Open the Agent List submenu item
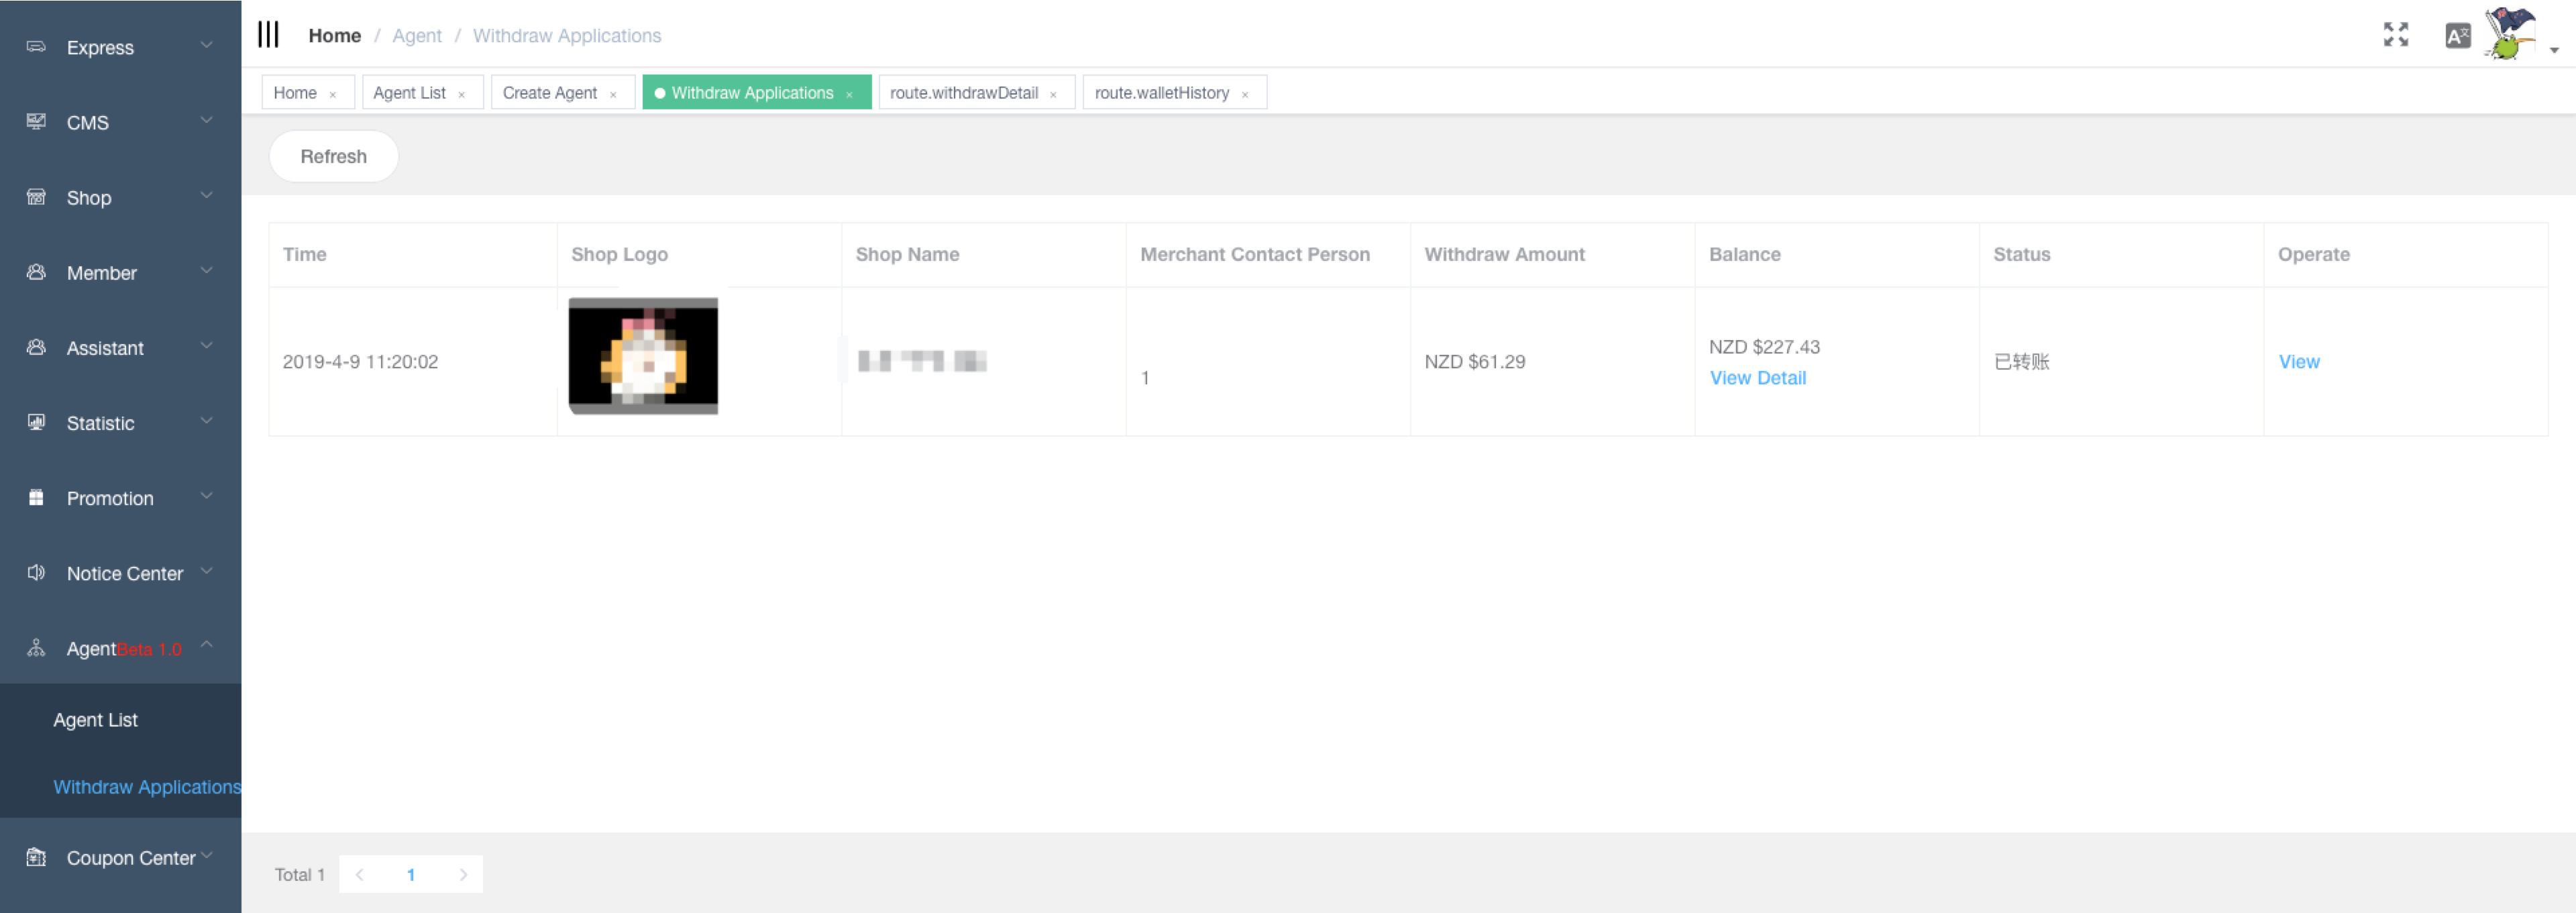2576x913 pixels. click(x=96, y=720)
